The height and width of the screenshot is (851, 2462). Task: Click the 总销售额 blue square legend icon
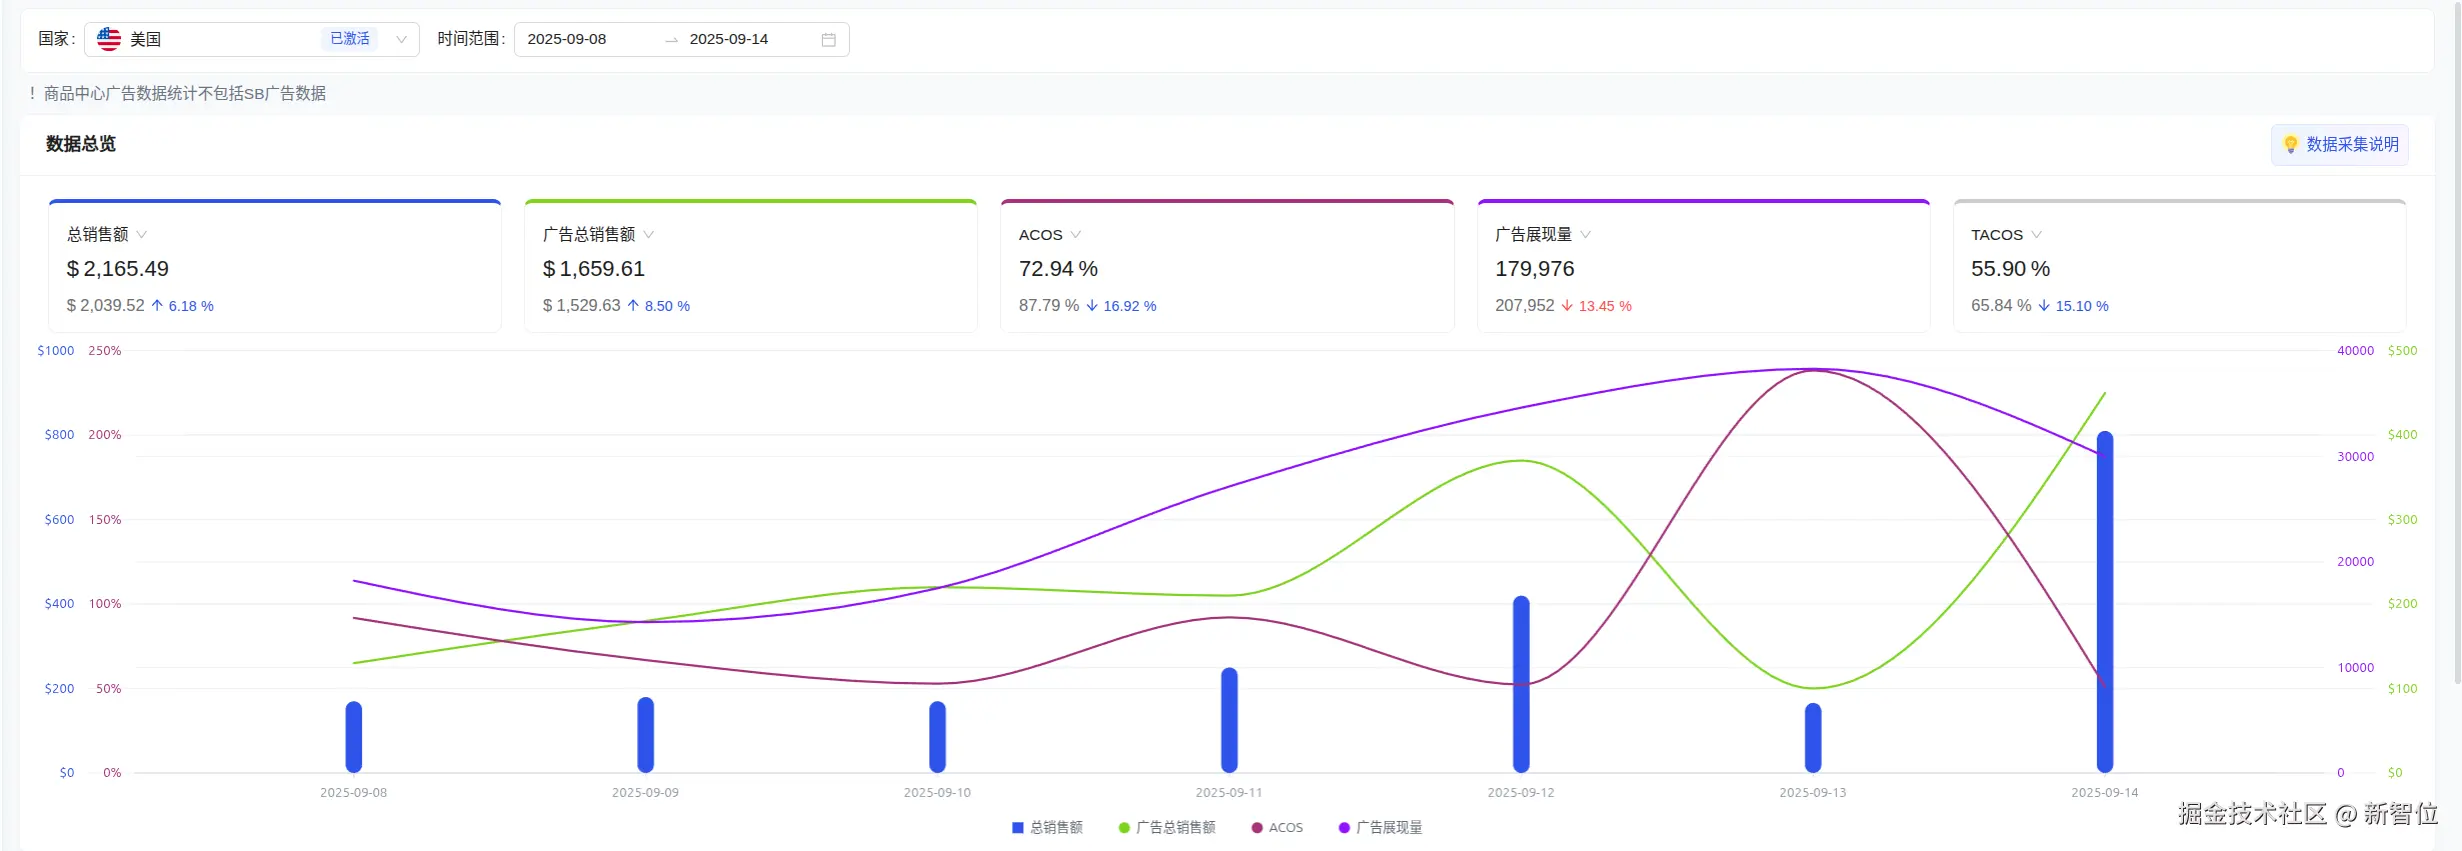1017,828
